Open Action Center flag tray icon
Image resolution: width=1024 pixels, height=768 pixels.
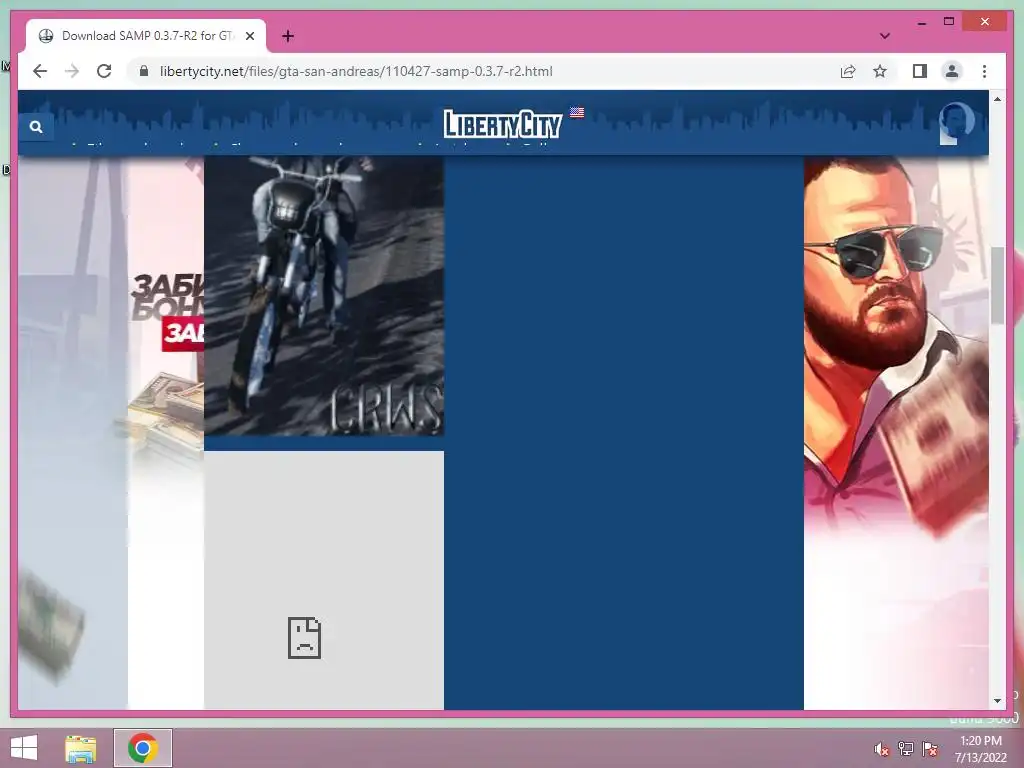[x=930, y=749]
